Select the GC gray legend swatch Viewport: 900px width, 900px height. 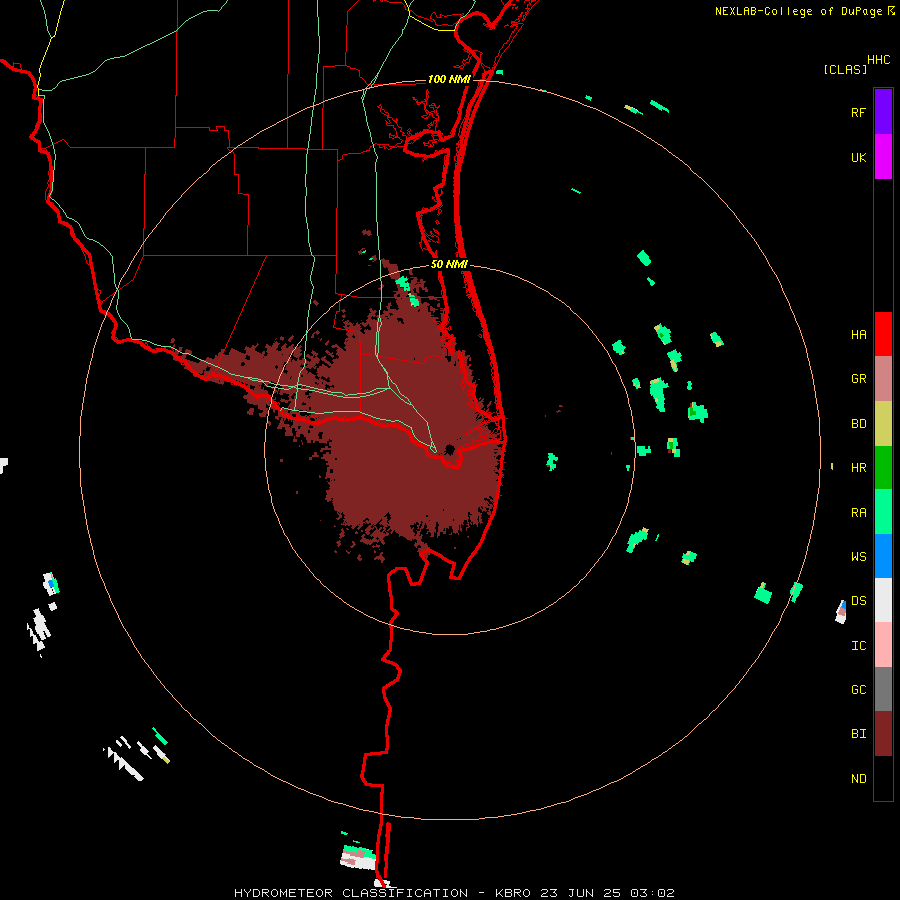click(883, 689)
